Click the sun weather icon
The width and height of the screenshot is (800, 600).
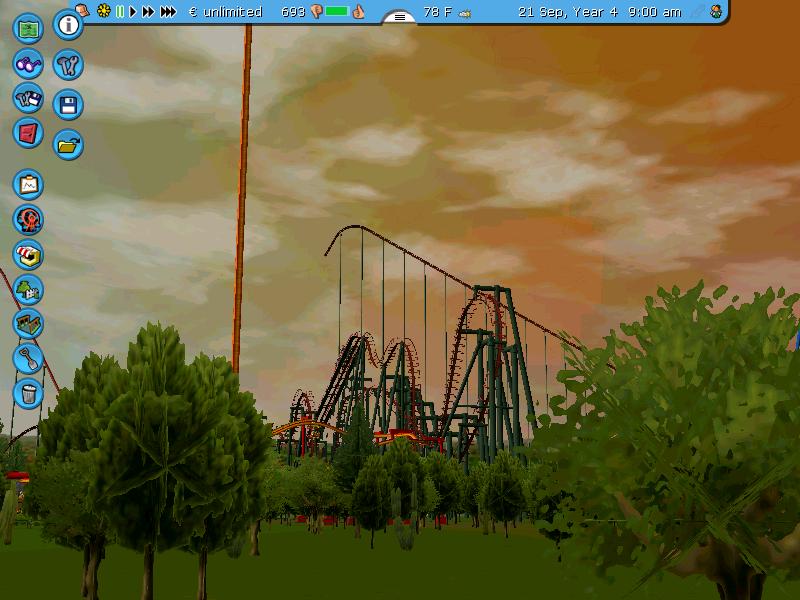104,11
